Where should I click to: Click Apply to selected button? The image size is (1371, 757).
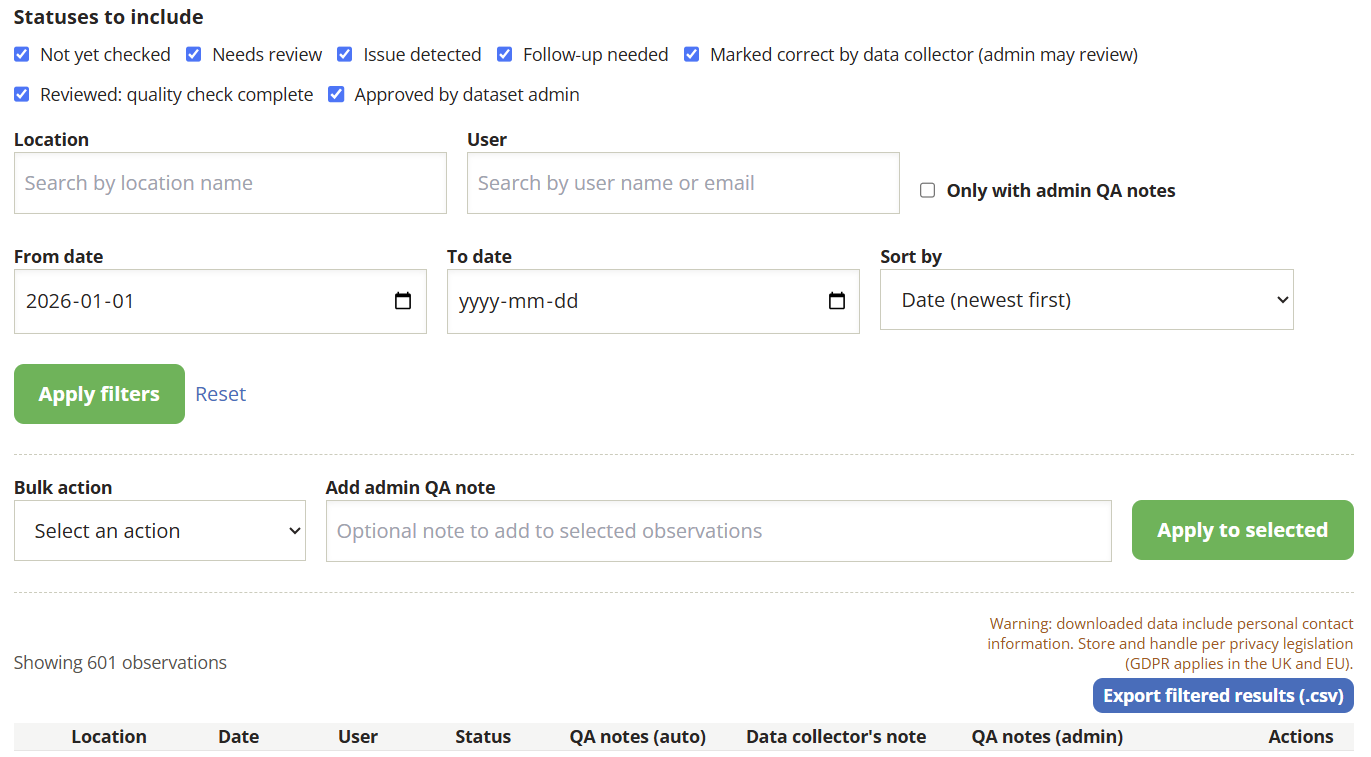1242,530
